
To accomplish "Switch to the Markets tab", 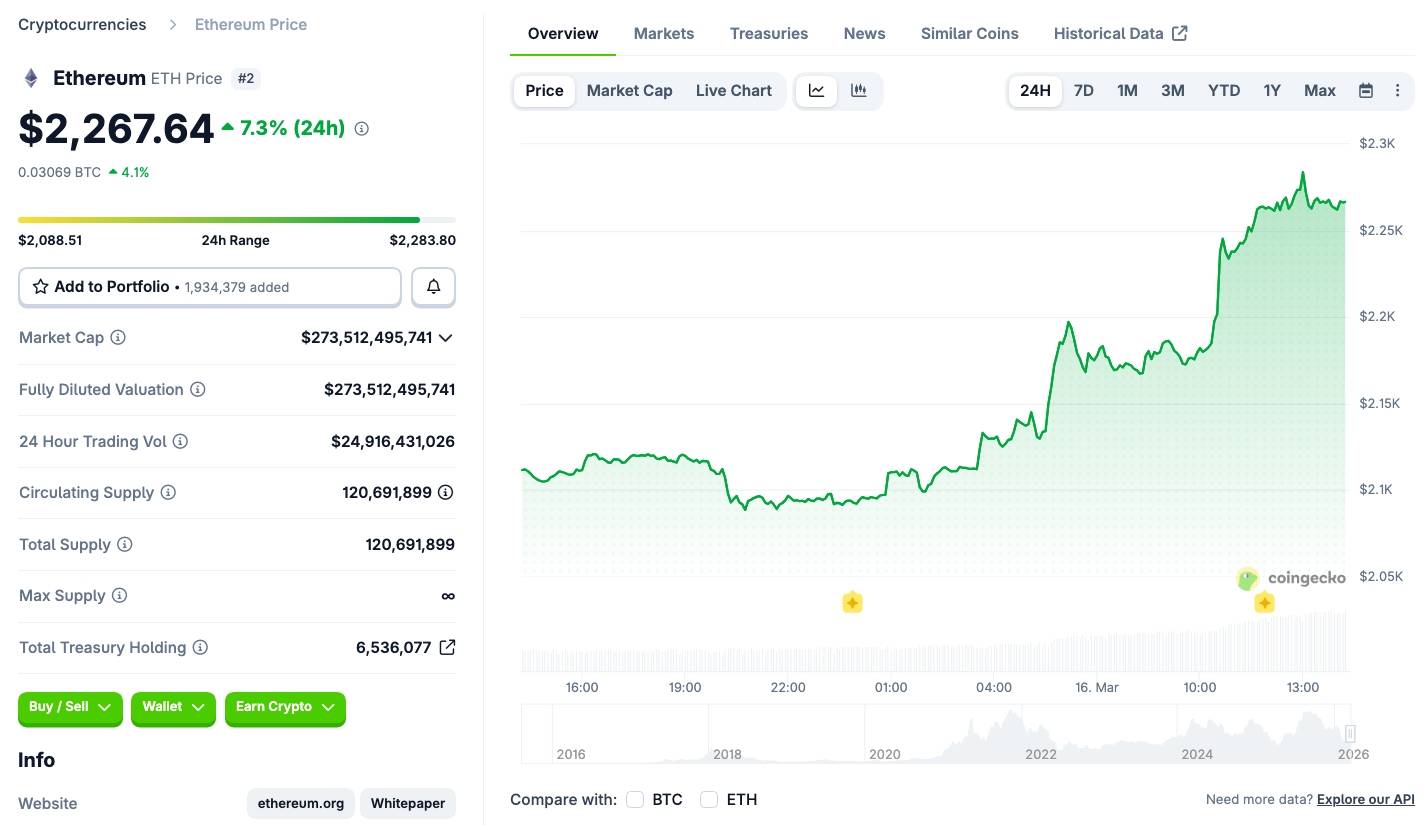I will (663, 33).
